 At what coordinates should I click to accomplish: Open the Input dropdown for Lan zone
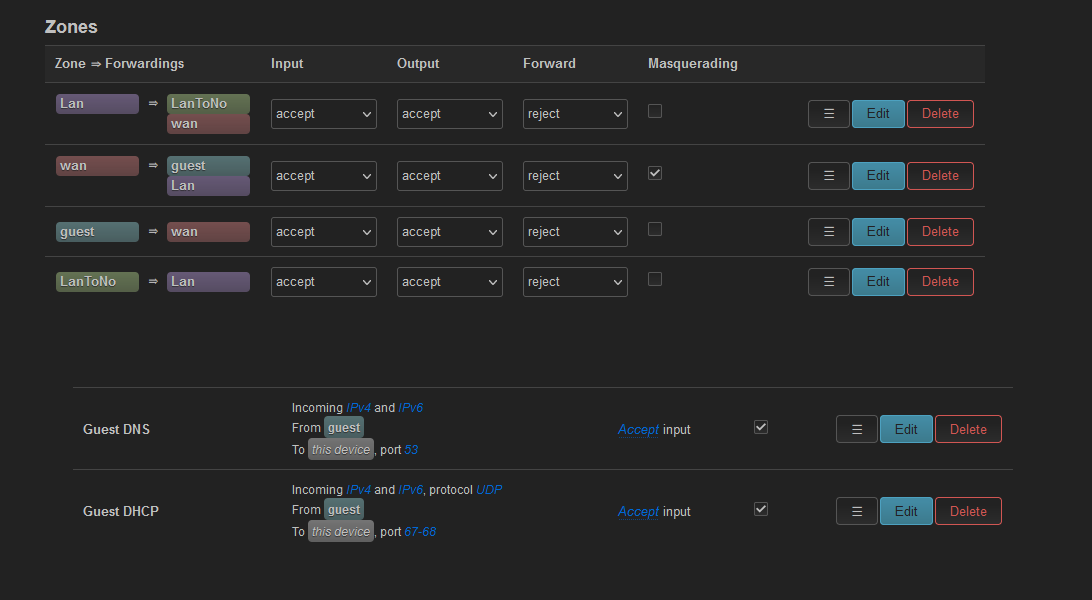[323, 114]
